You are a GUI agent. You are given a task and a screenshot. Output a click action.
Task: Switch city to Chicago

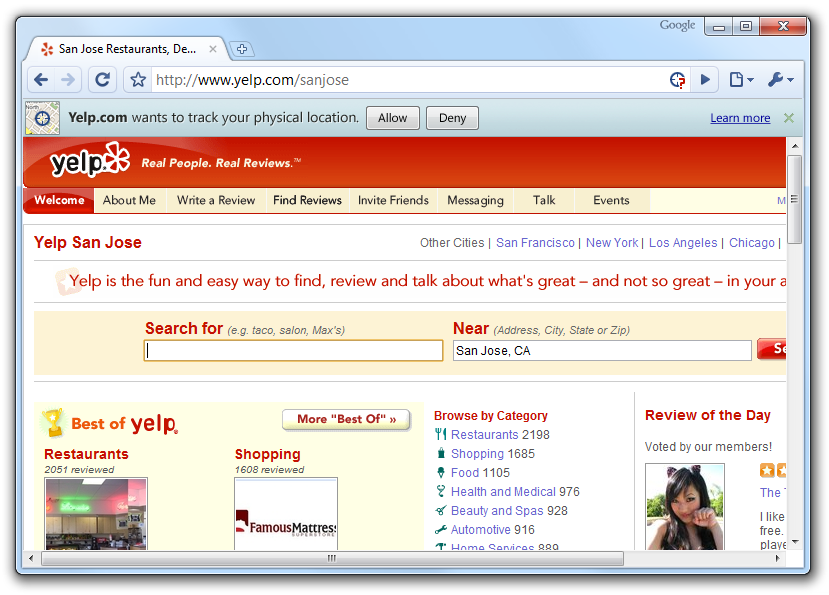coord(752,243)
